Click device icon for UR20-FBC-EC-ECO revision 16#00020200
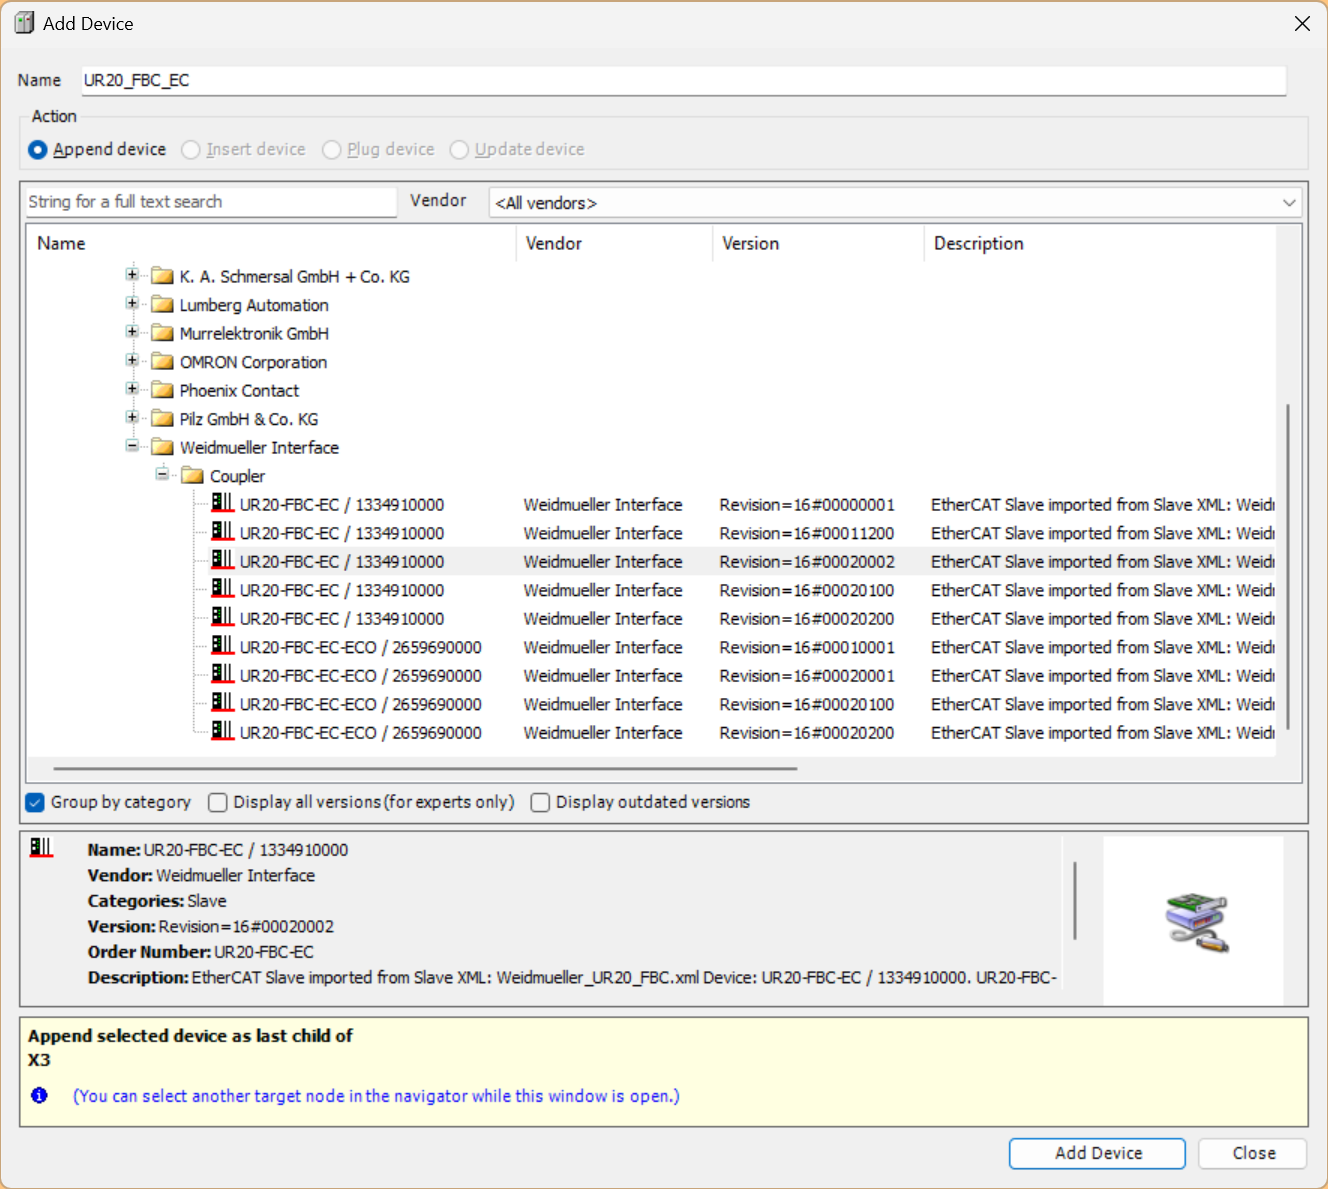 (222, 731)
